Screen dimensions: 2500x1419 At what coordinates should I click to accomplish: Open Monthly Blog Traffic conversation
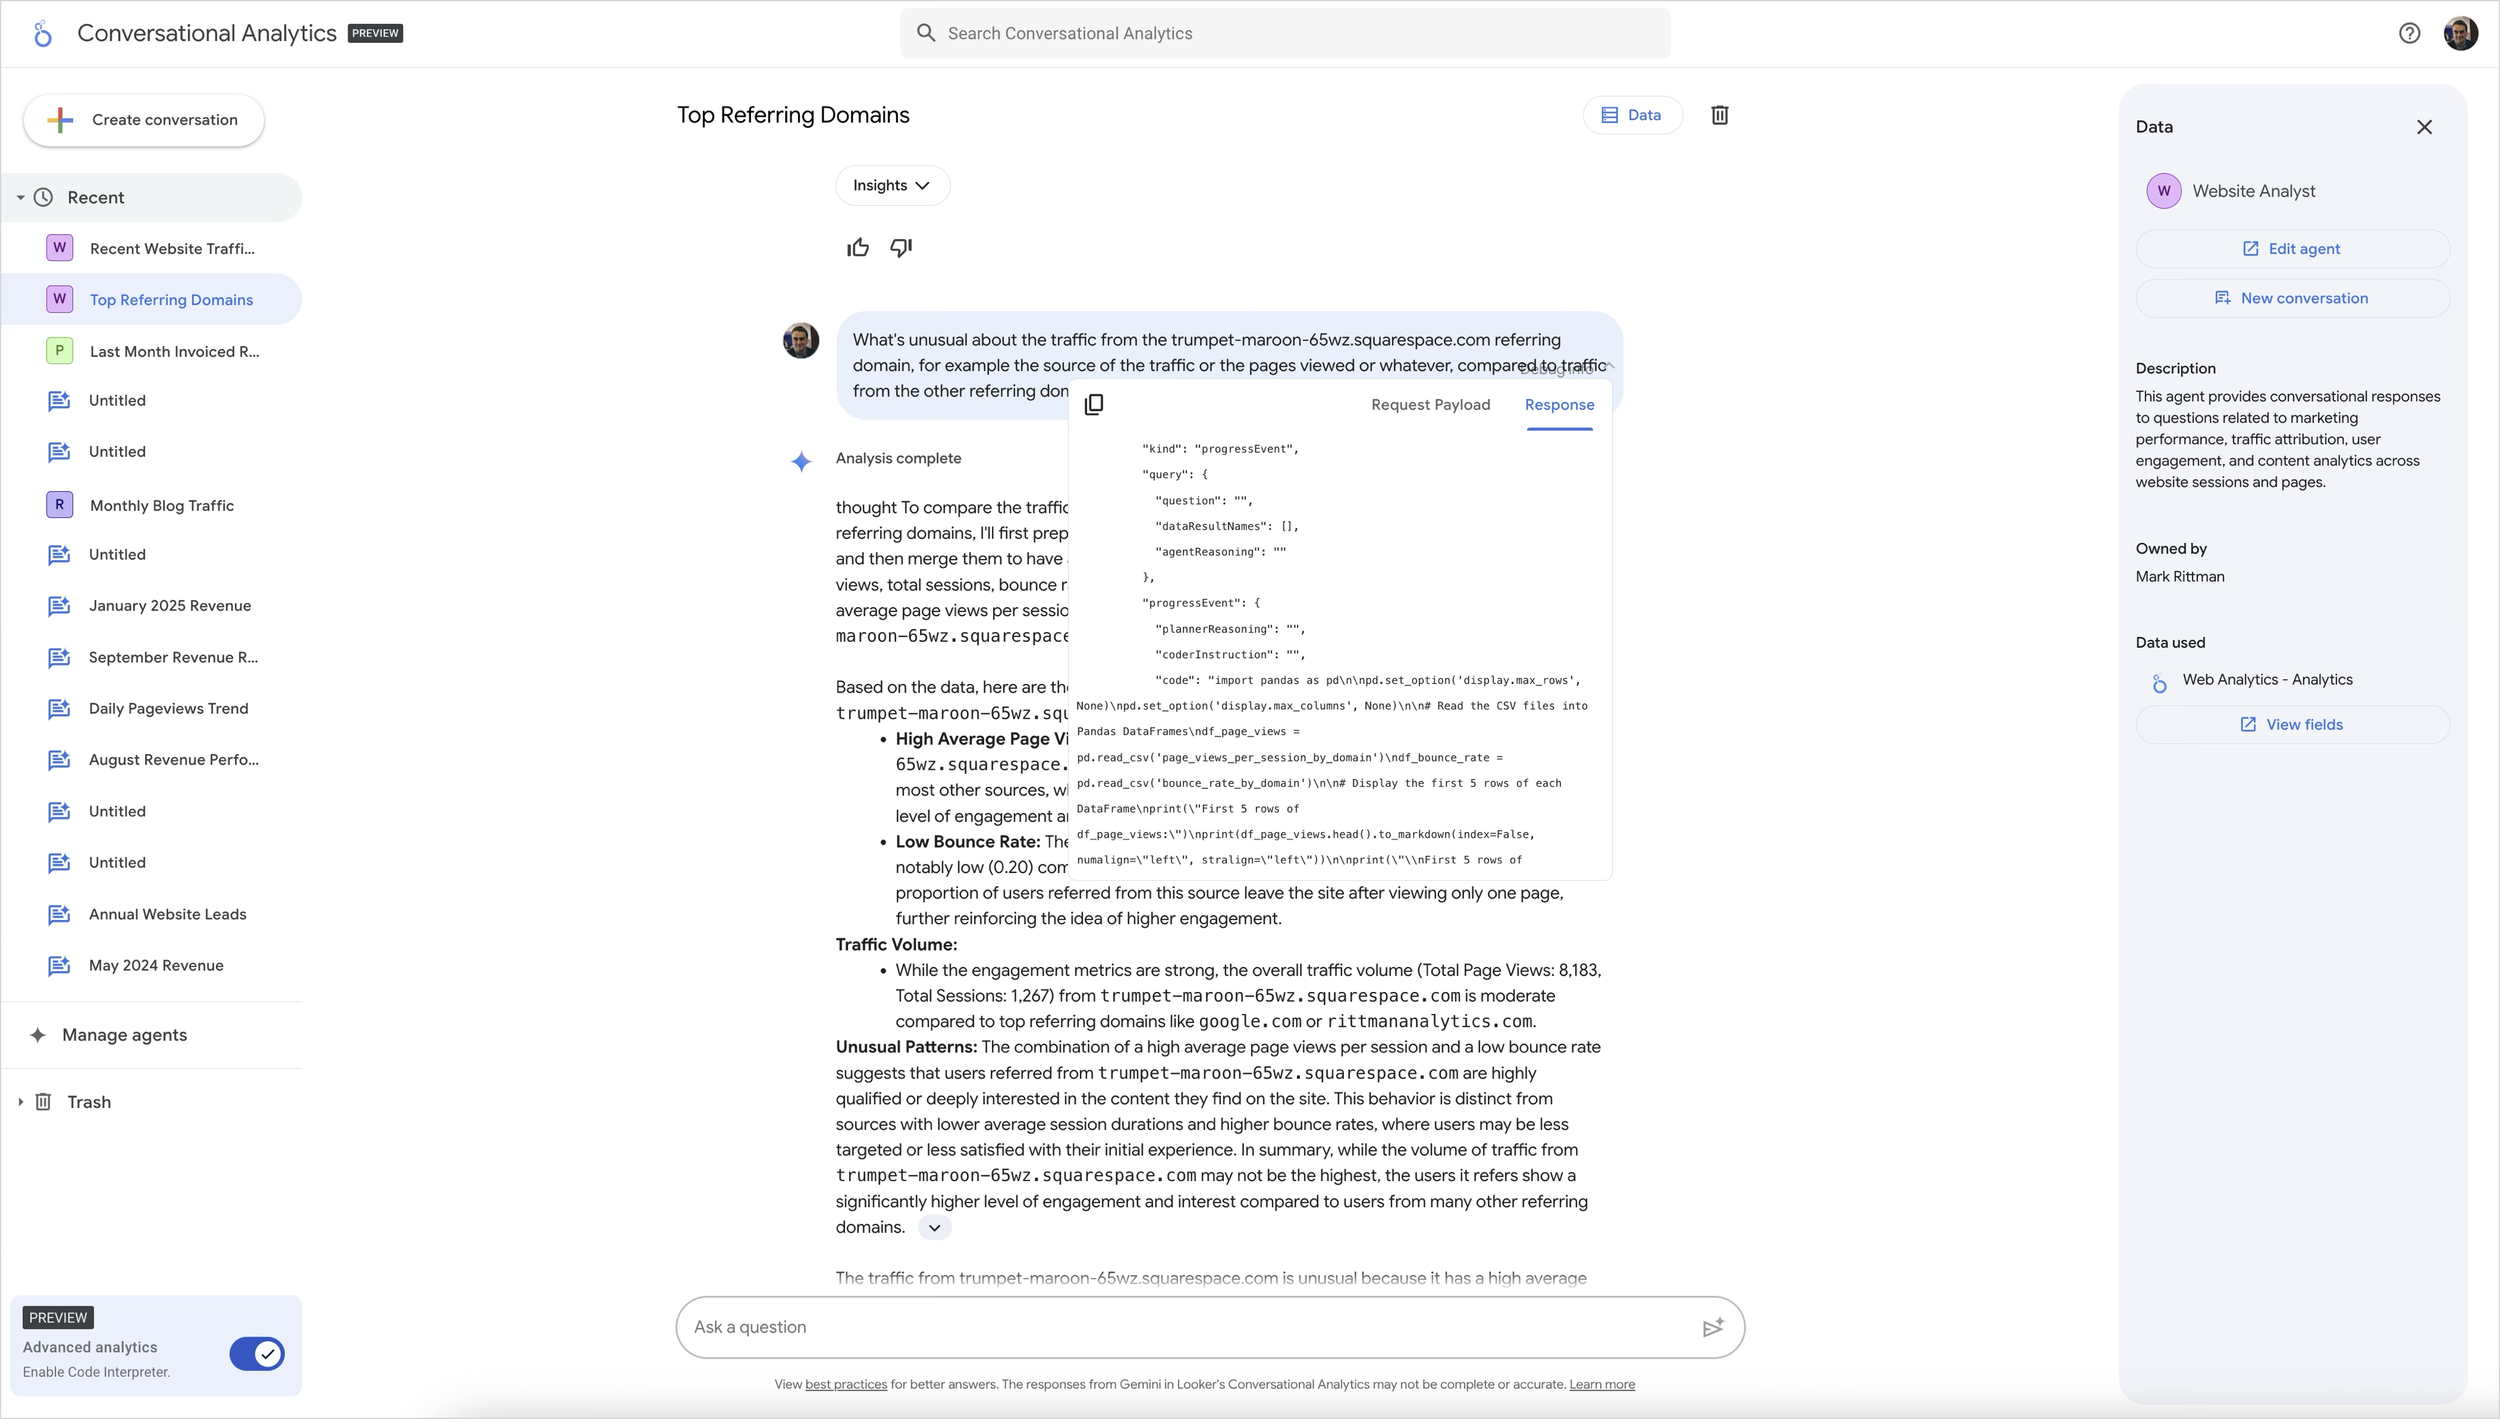pos(151,505)
